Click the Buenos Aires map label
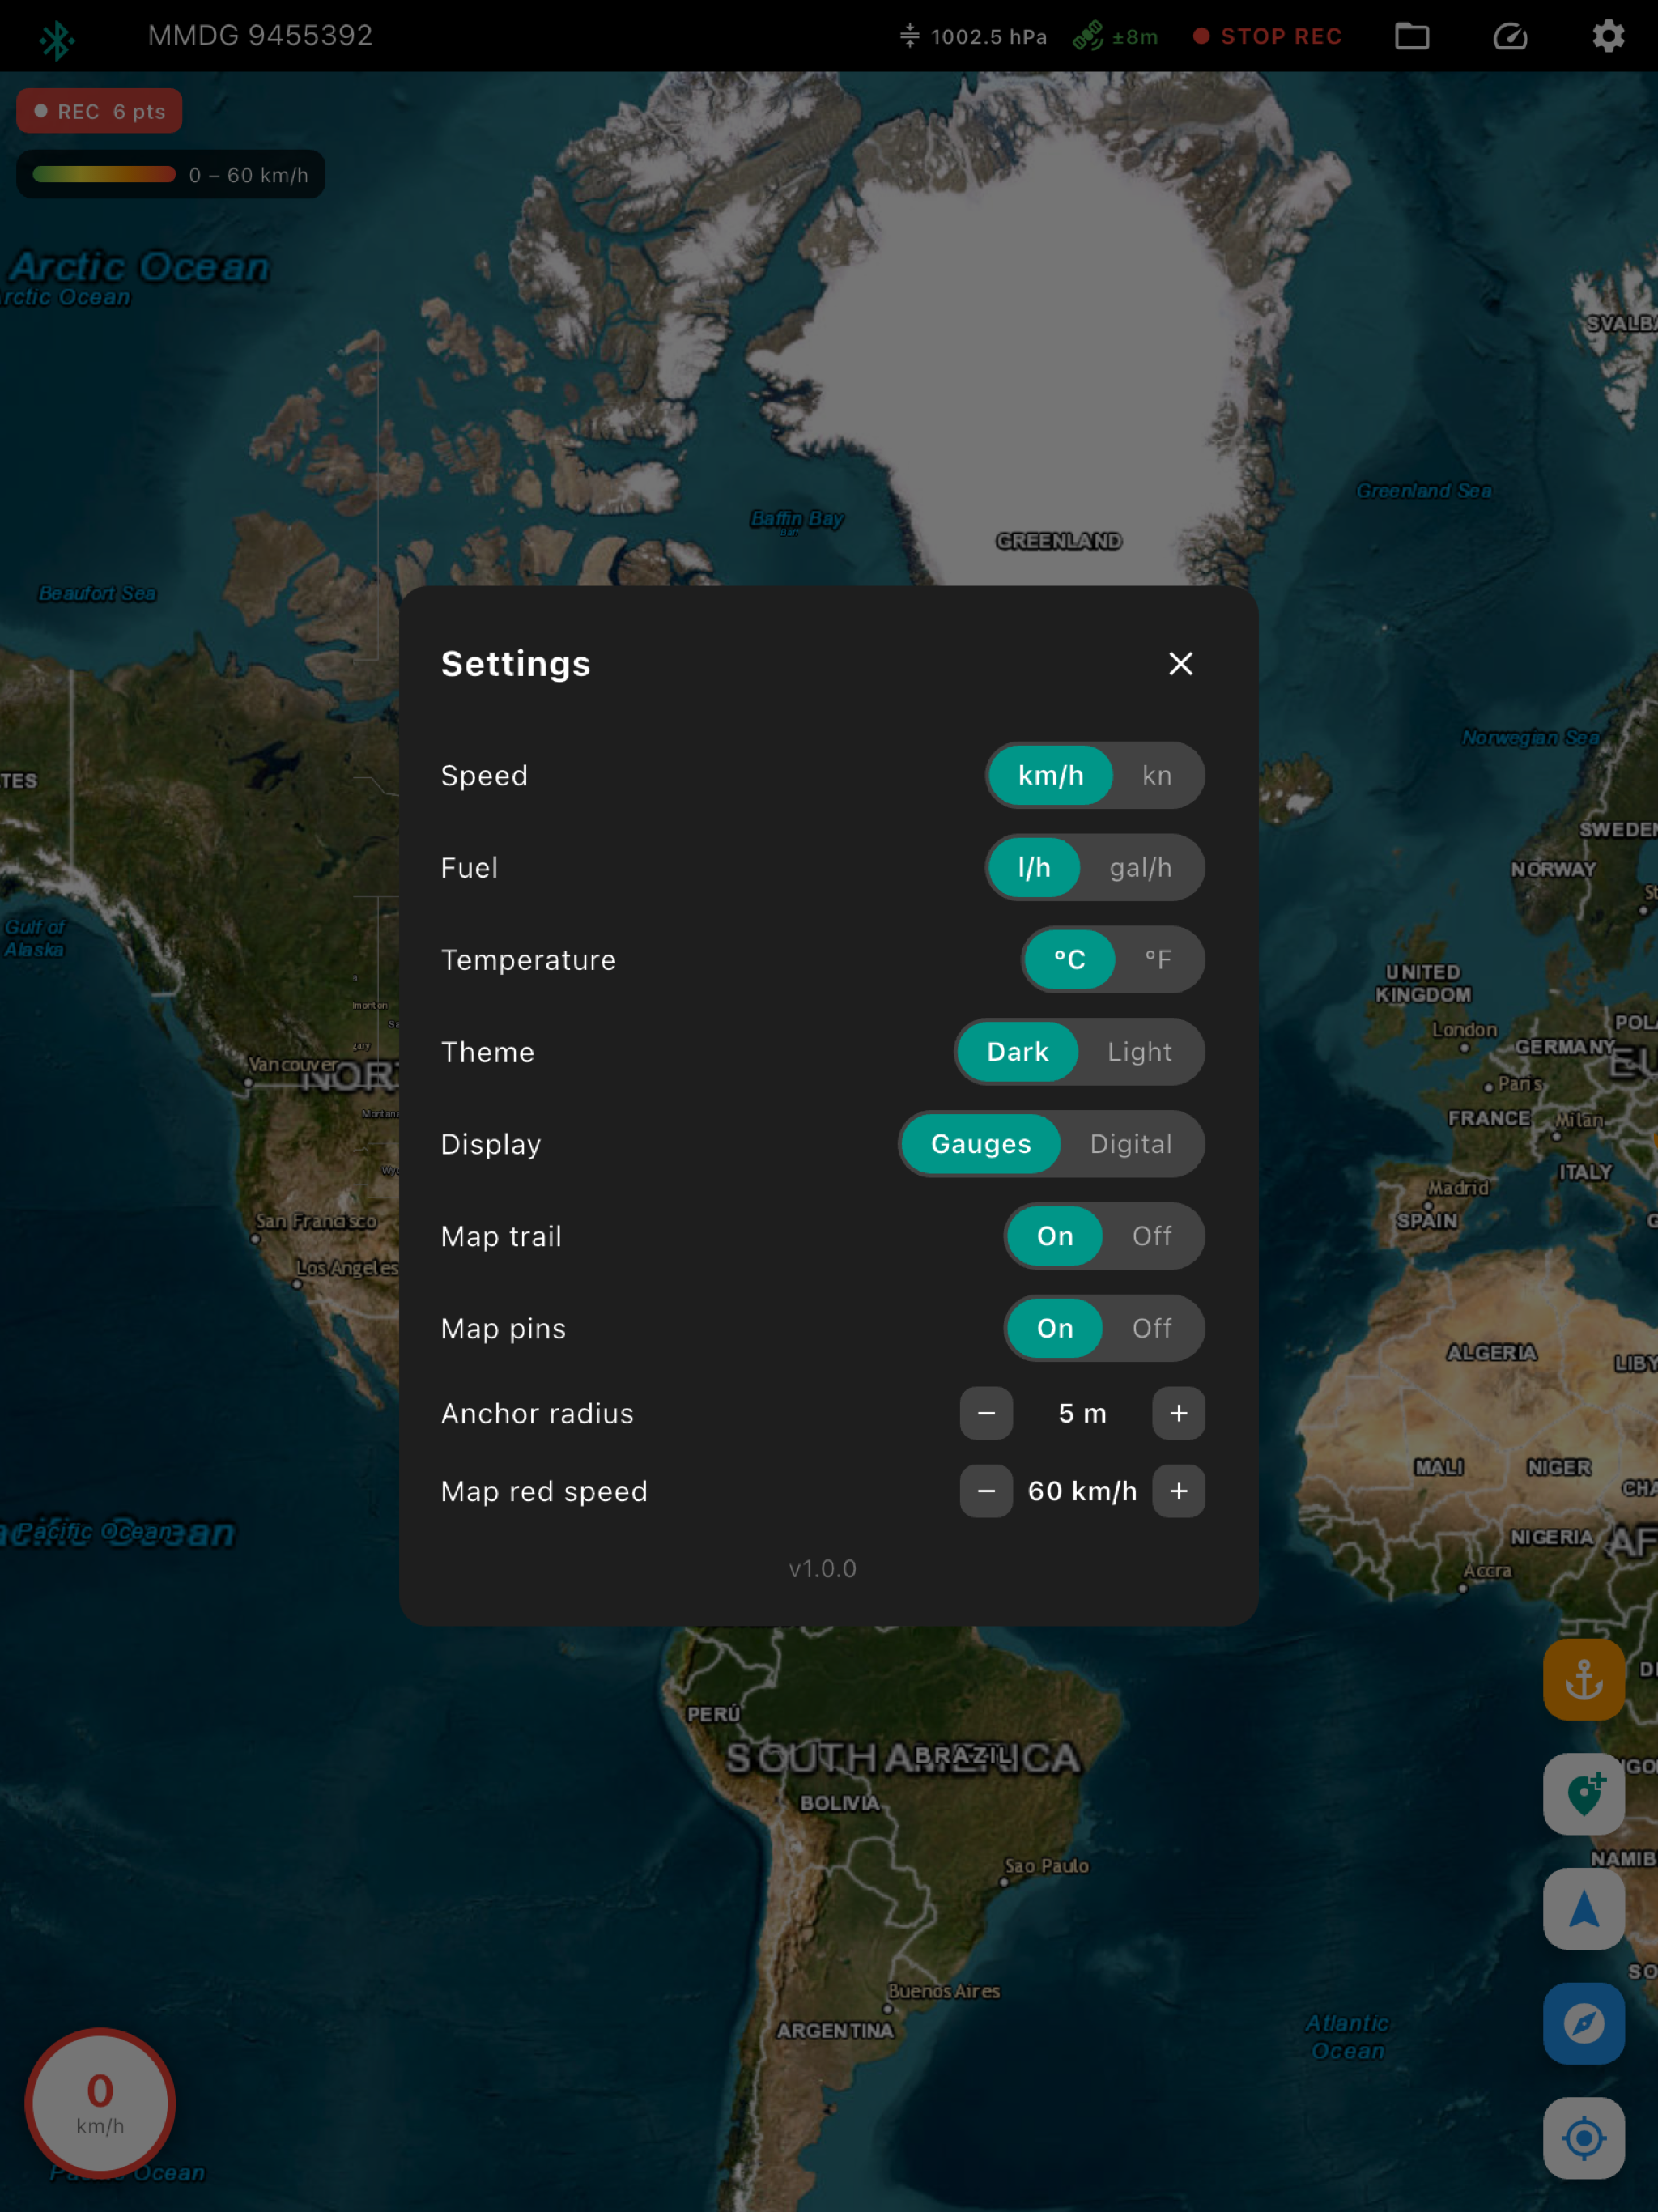1658x2212 pixels. 943,1991
